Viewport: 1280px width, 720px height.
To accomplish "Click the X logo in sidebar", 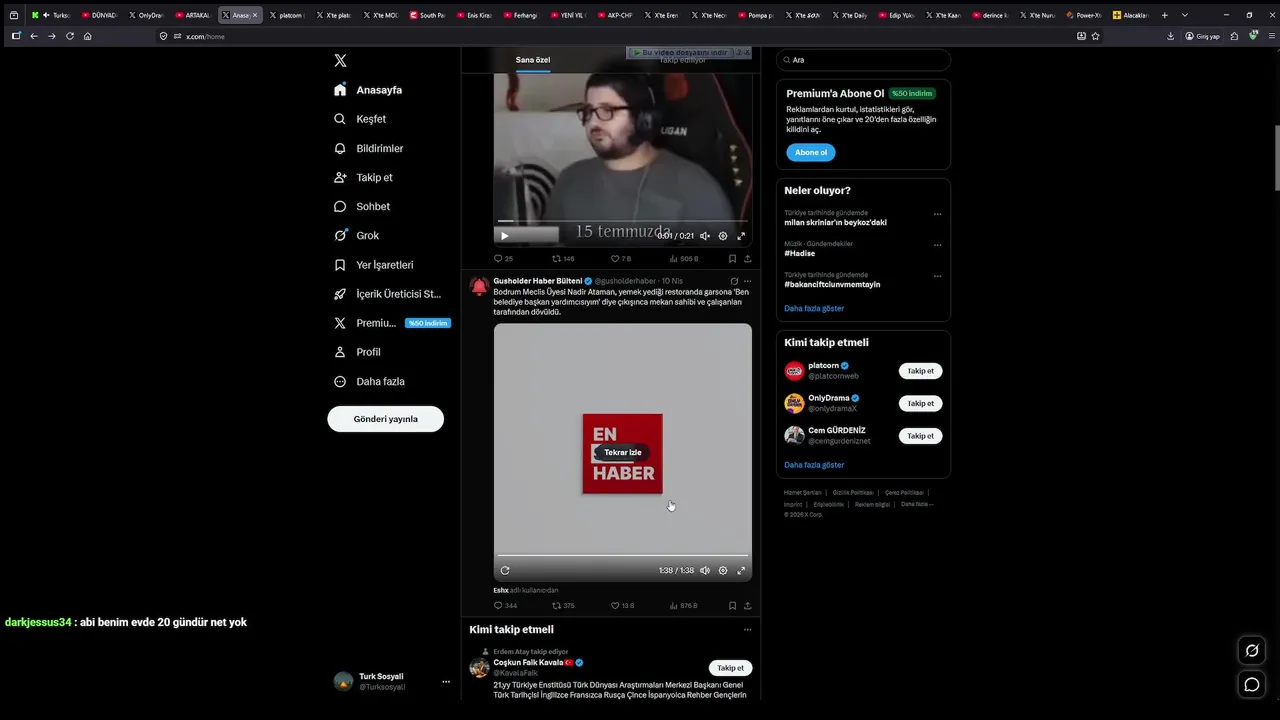I will (x=340, y=61).
